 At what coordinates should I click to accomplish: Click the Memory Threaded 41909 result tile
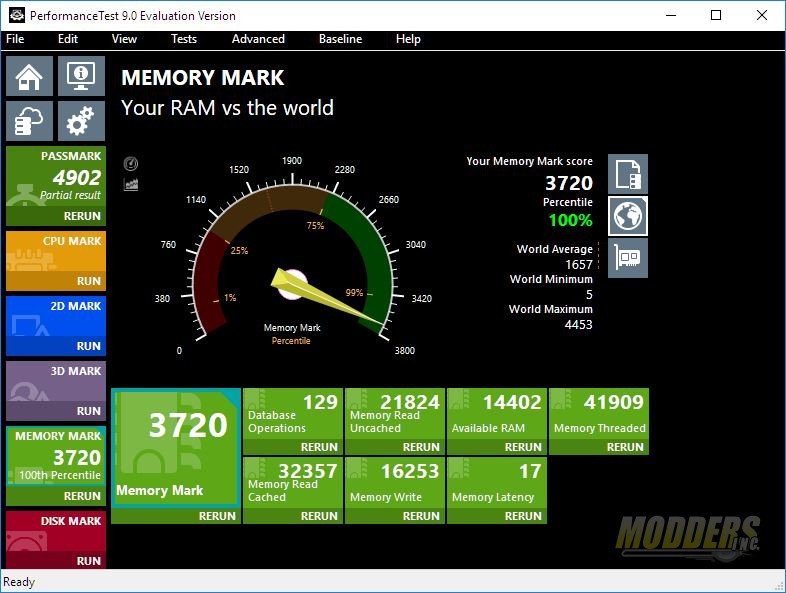tap(599, 414)
